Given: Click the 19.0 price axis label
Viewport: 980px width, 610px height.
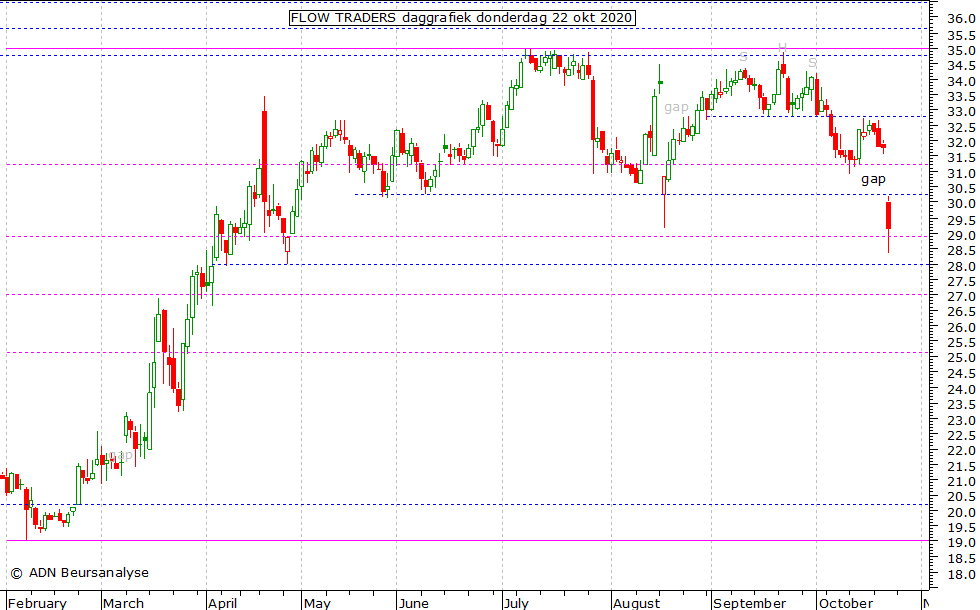Looking at the screenshot, I should (961, 542).
